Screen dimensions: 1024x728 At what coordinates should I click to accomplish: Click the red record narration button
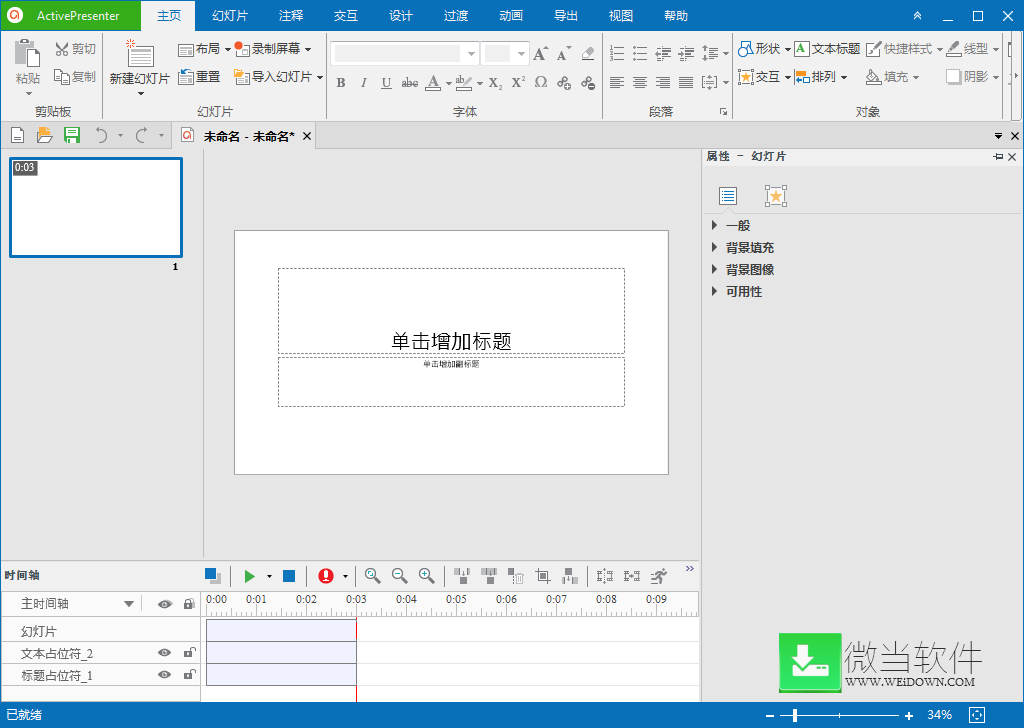click(326, 576)
